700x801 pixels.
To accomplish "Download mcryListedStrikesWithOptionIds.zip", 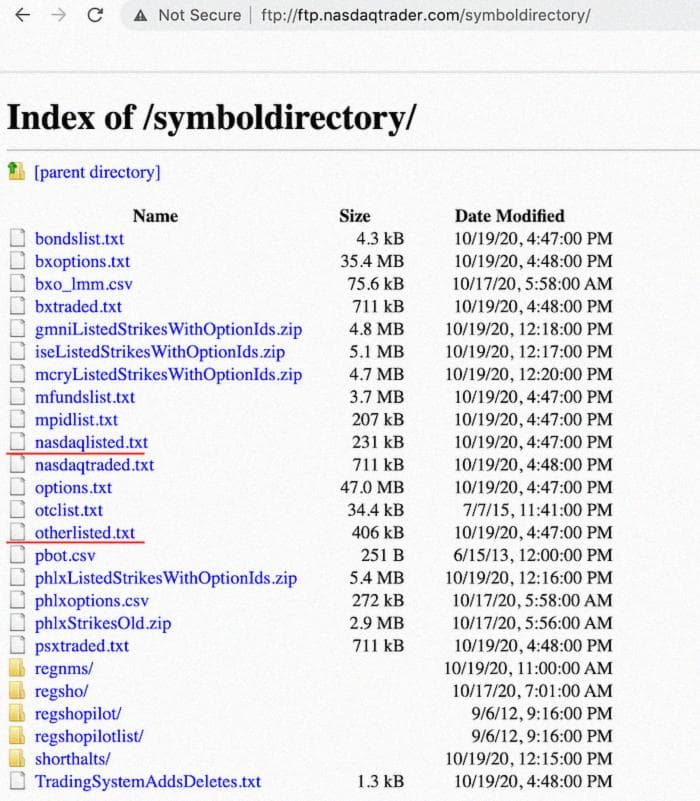I will tap(168, 374).
